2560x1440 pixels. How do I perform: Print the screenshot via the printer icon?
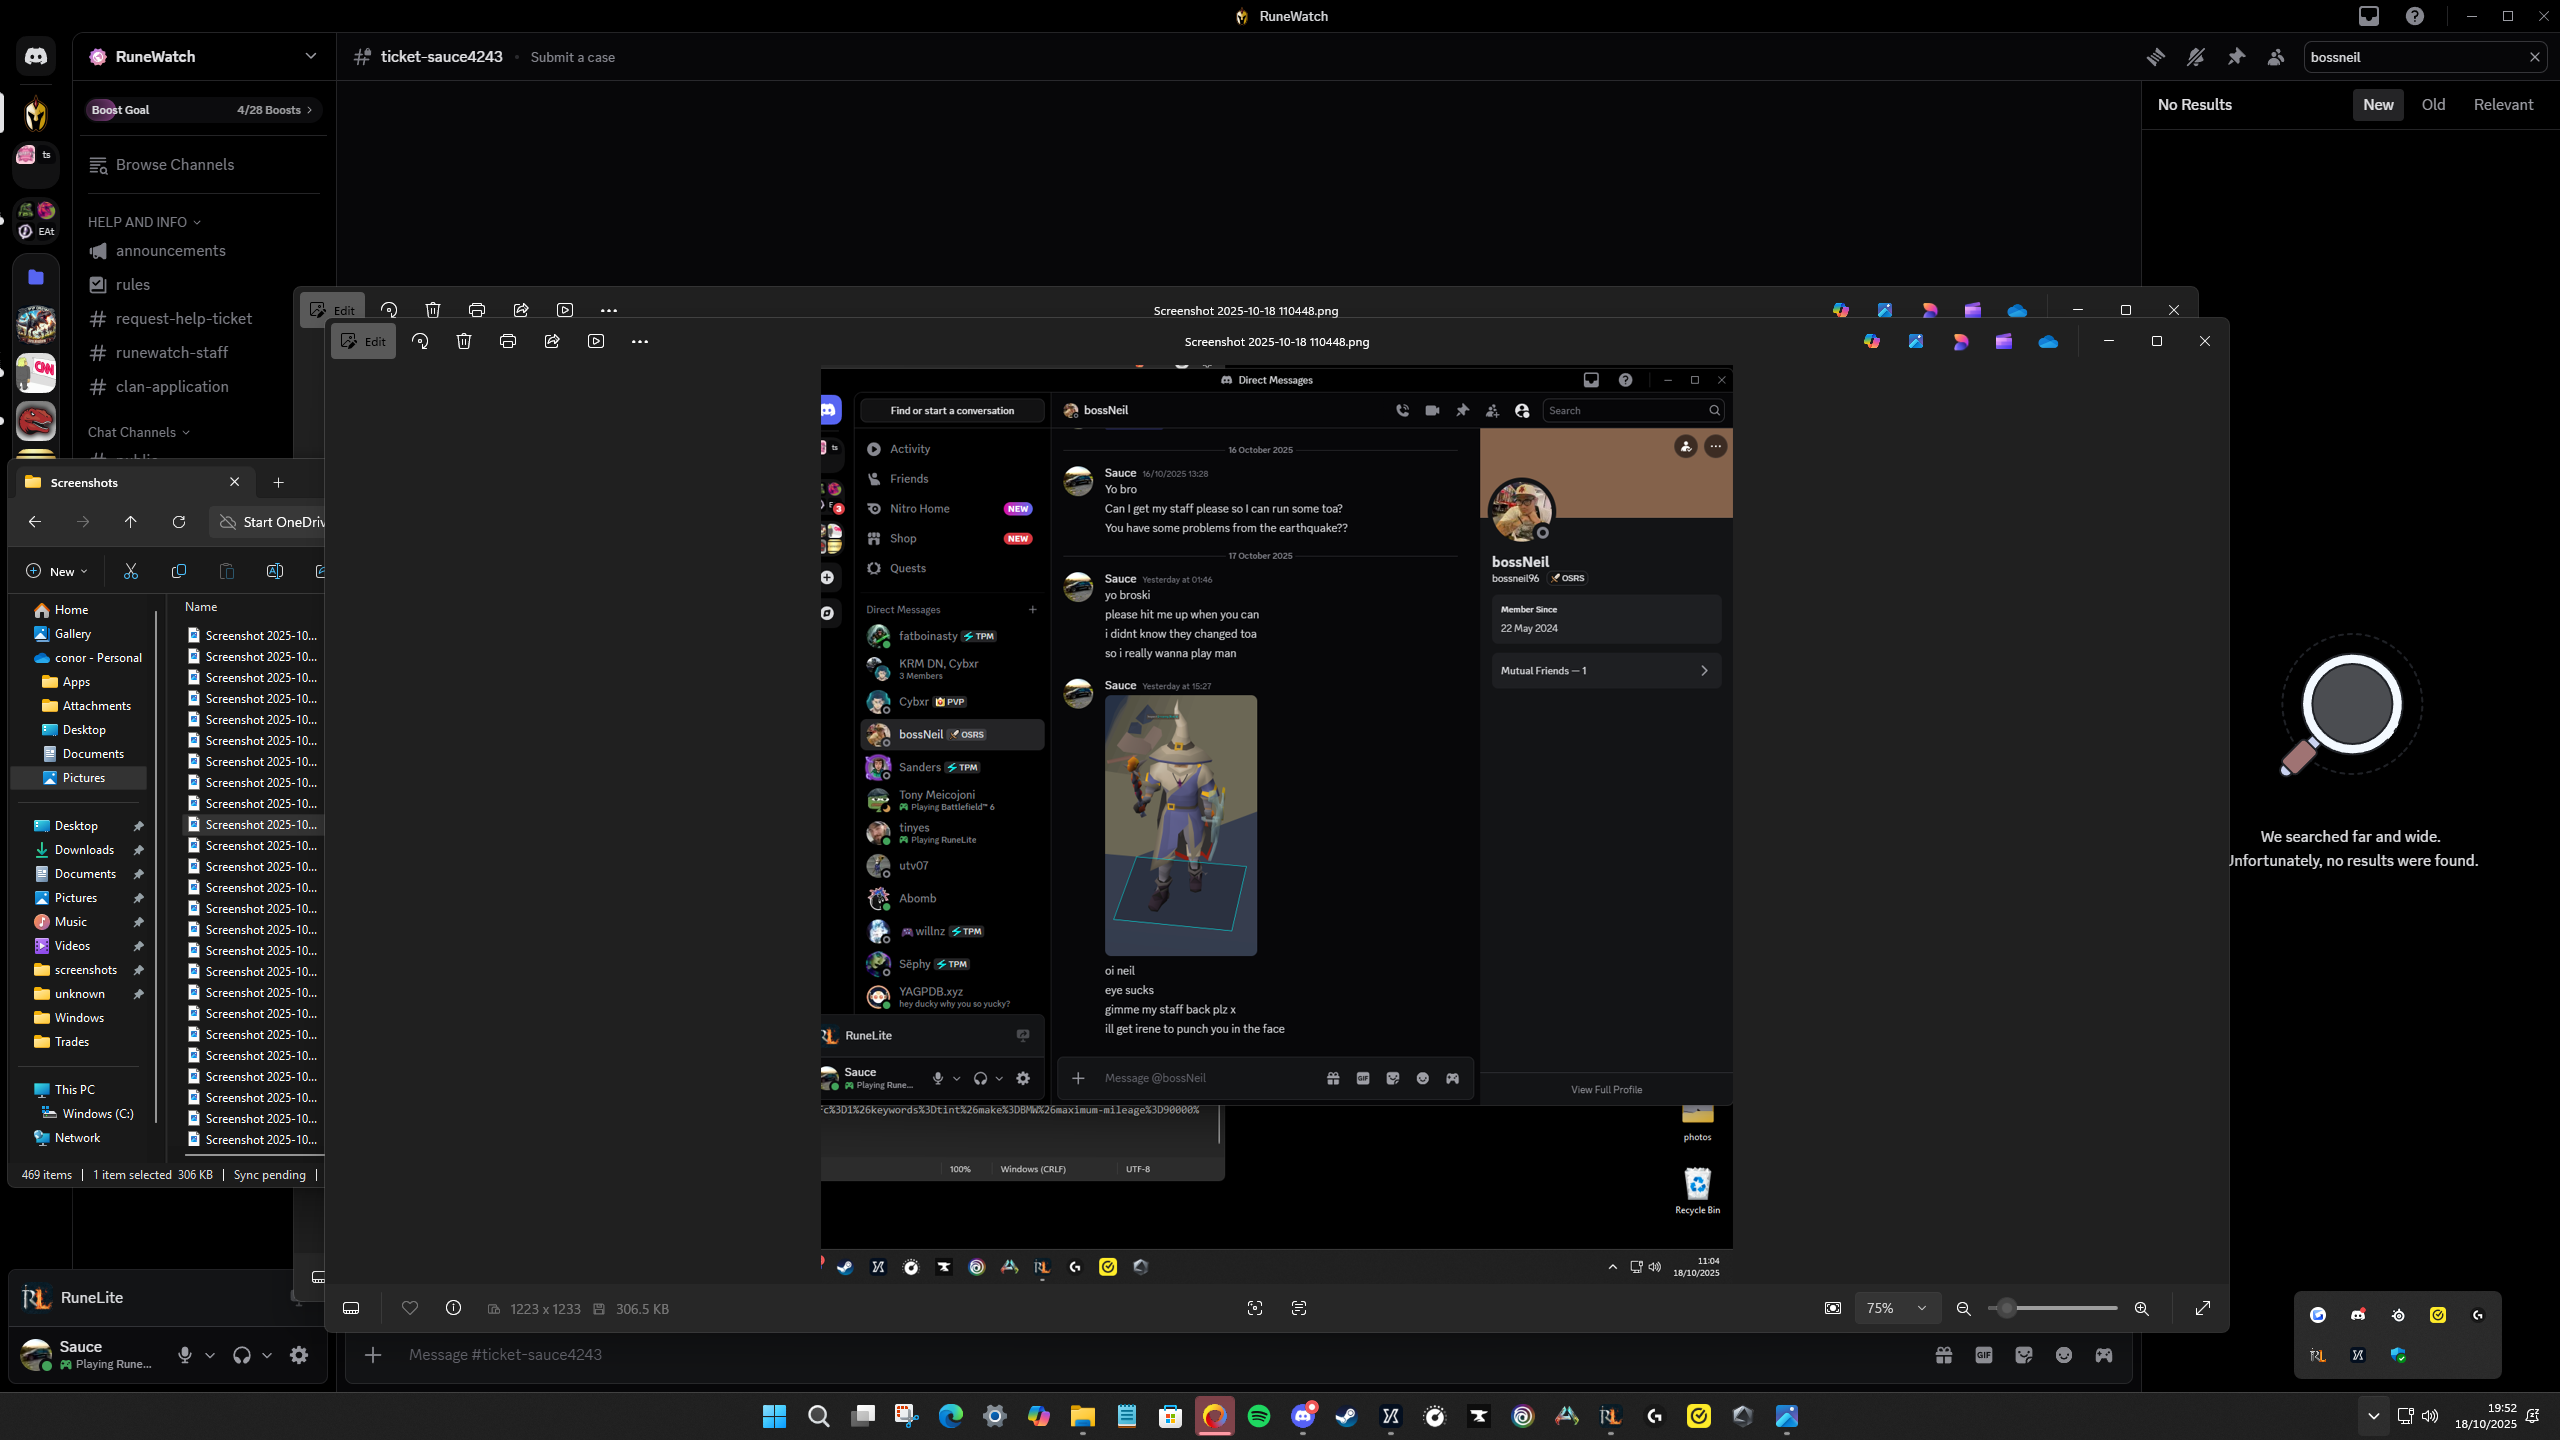point(508,341)
